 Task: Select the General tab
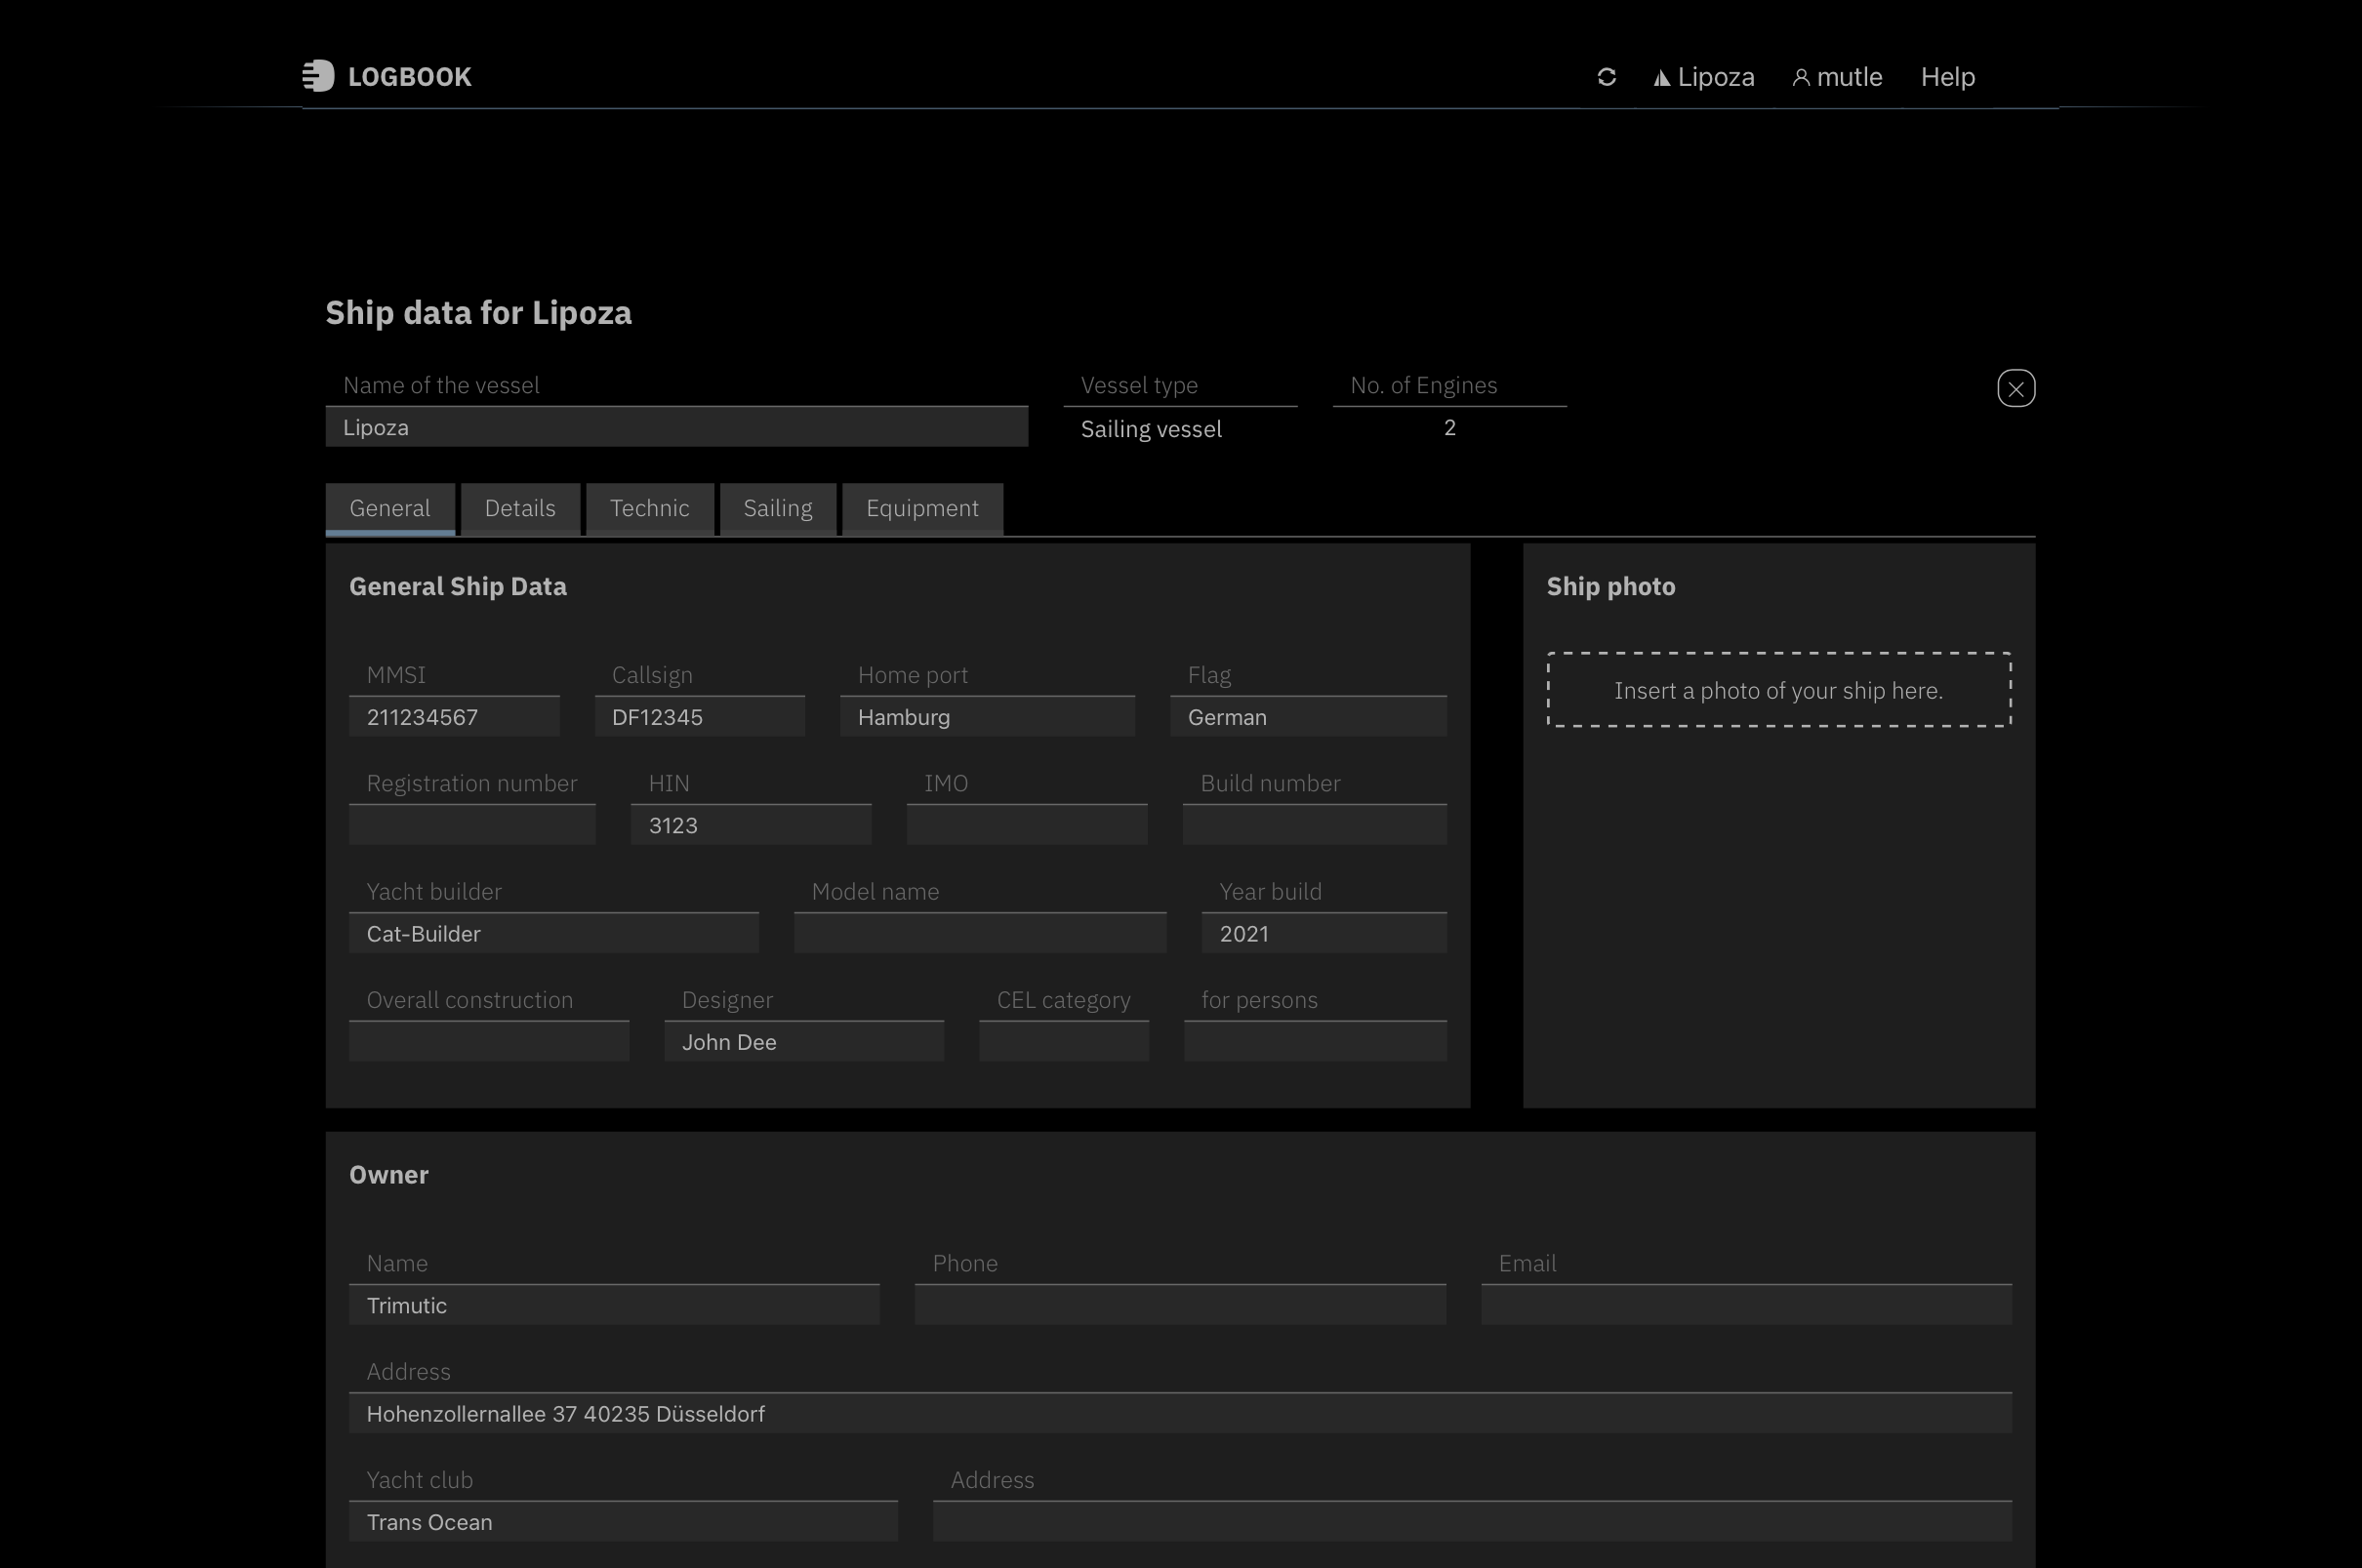point(389,508)
